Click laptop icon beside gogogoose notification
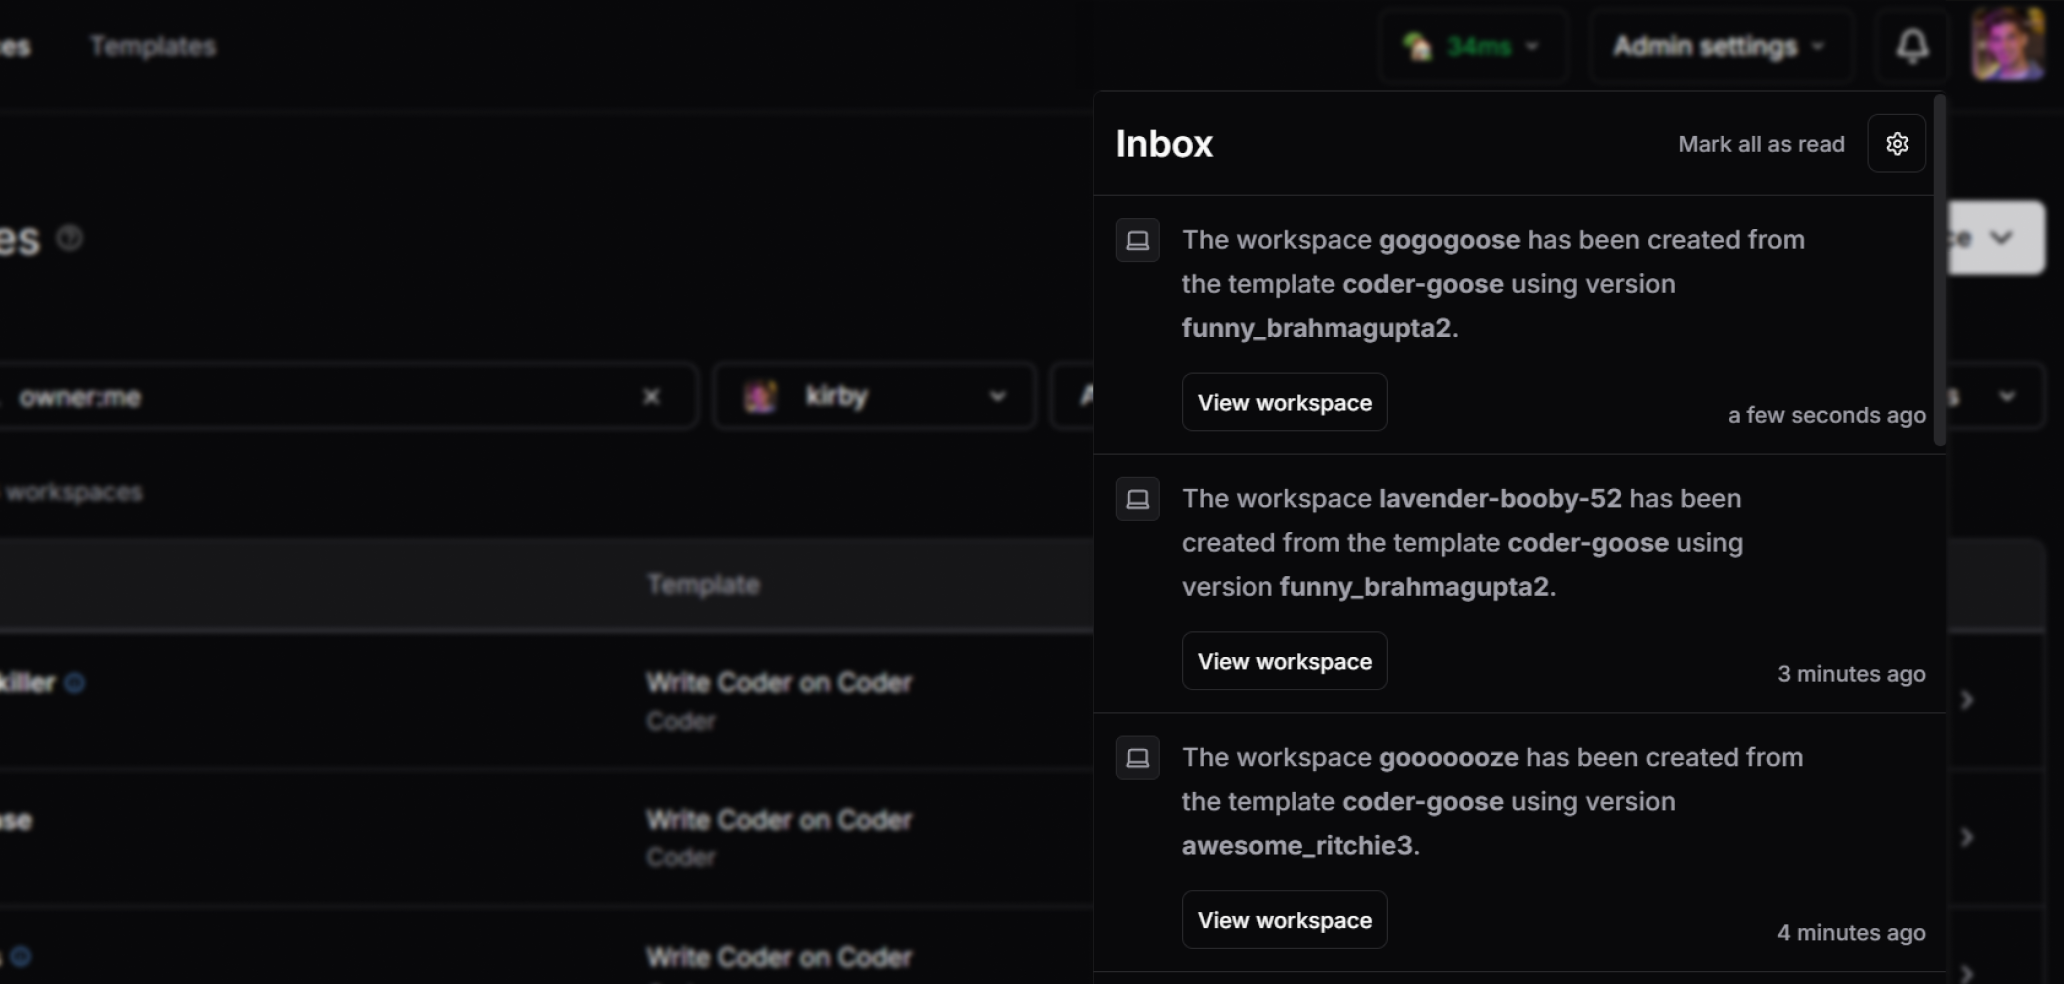 [1137, 240]
